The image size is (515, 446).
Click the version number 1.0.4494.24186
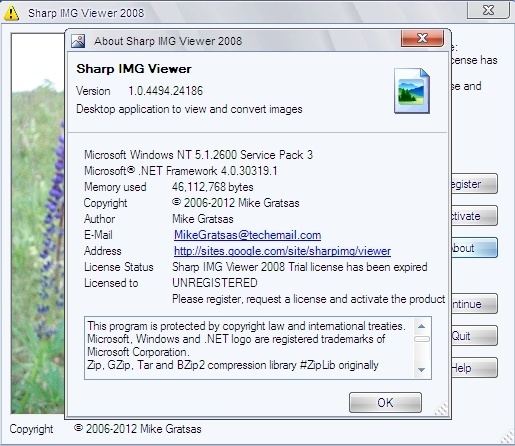[166, 91]
